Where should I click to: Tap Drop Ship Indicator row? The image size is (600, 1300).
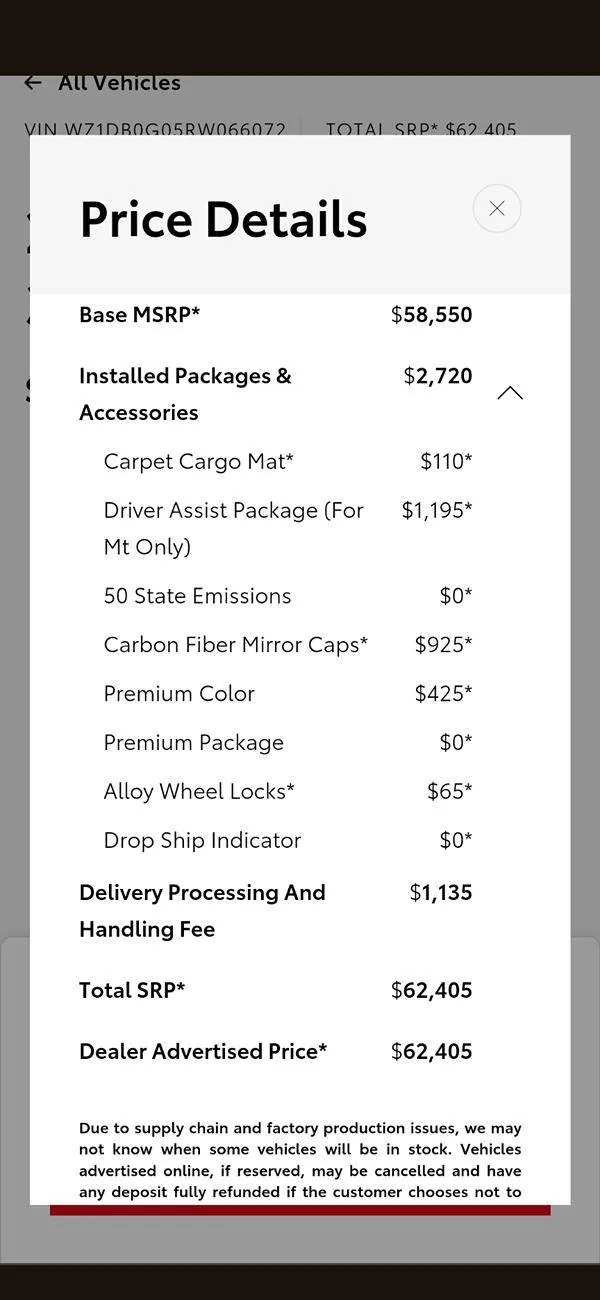pos(287,840)
